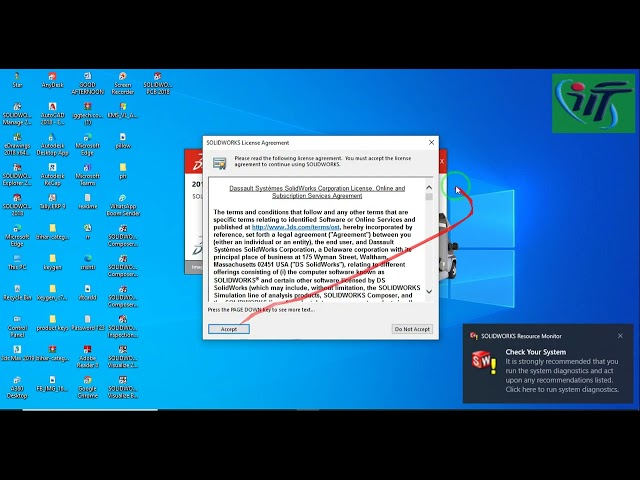Select the SOLIDWORKS Visualize B... icon
The width and height of the screenshot is (640, 480).
122,387
